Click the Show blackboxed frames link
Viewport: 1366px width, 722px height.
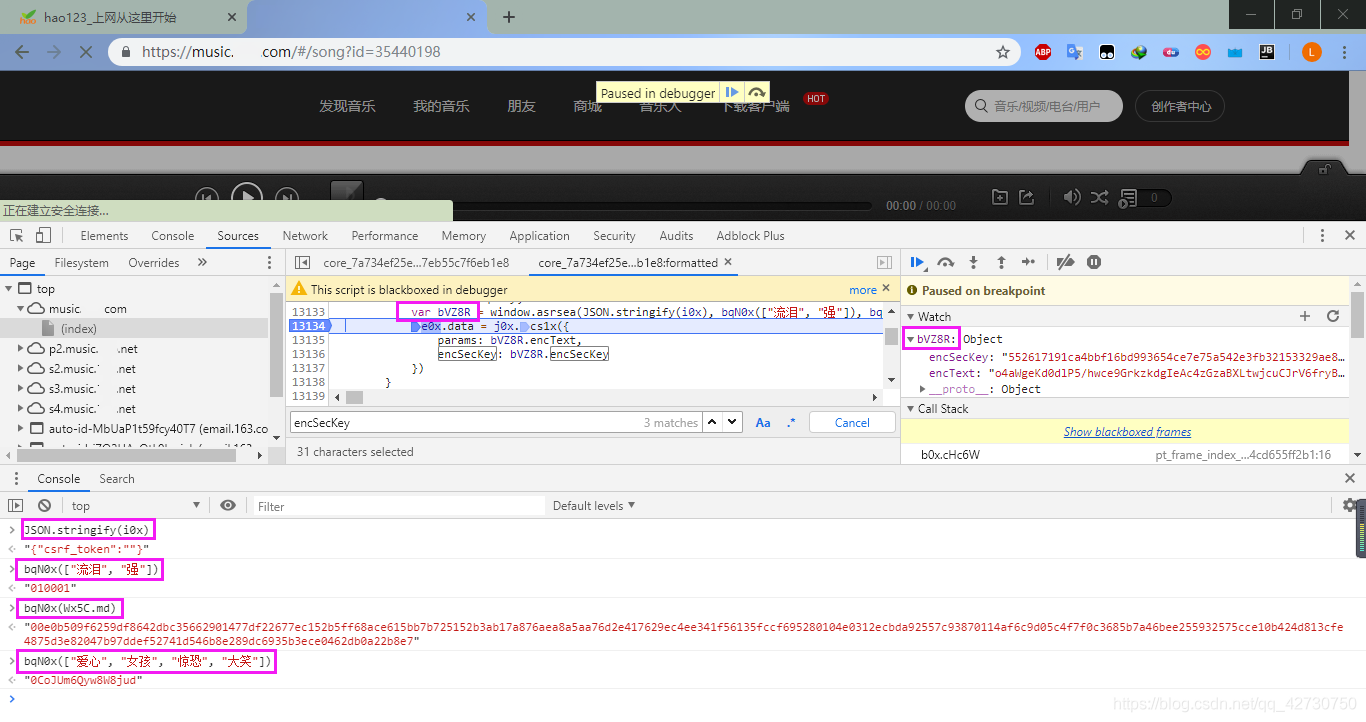(1127, 432)
